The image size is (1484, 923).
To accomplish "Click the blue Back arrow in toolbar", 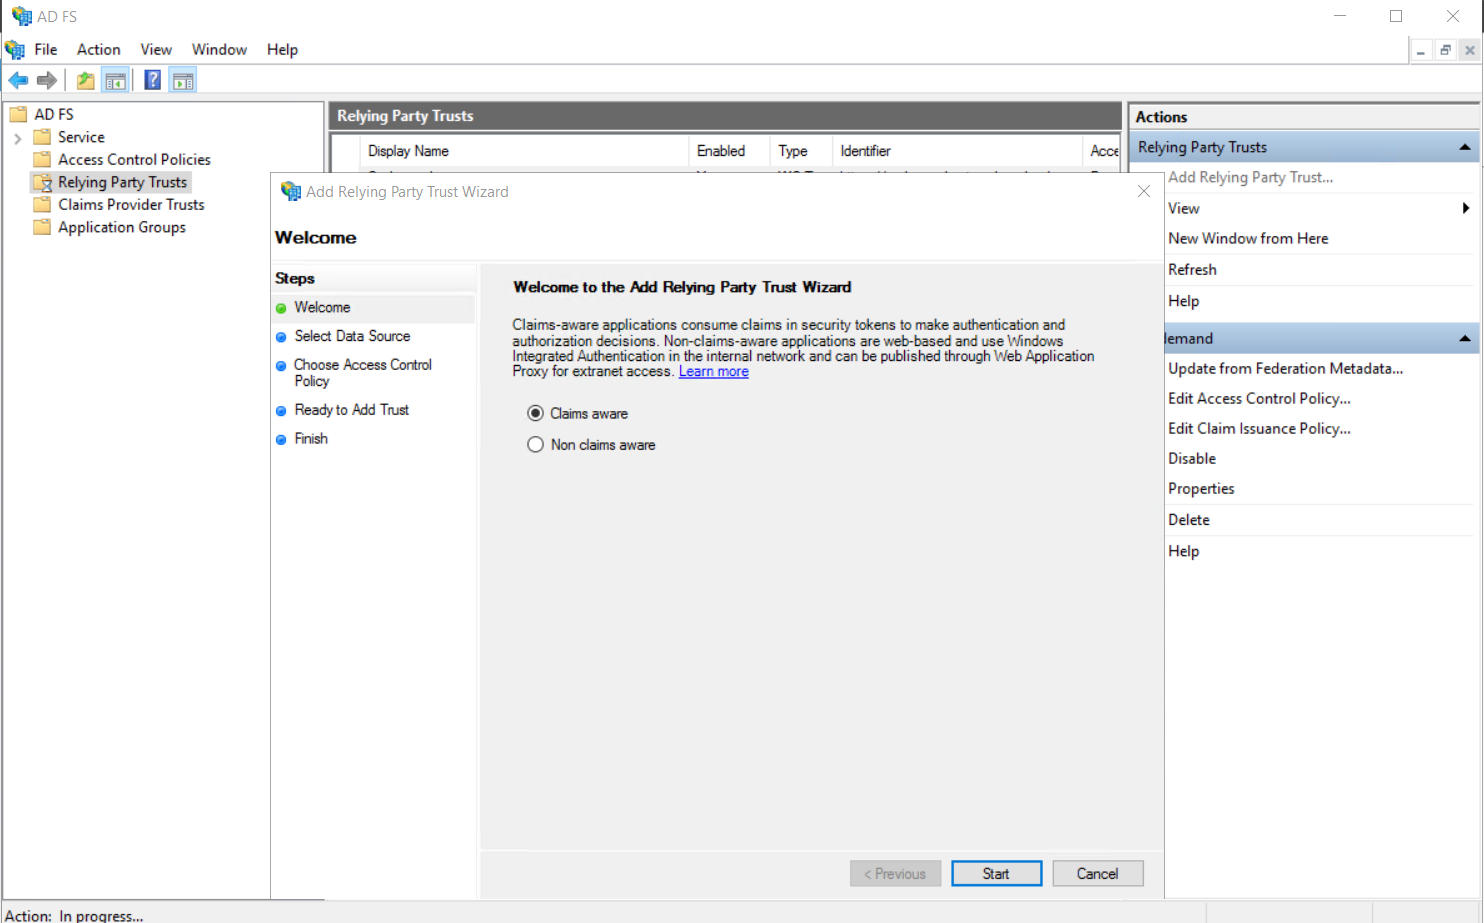I will (x=18, y=80).
